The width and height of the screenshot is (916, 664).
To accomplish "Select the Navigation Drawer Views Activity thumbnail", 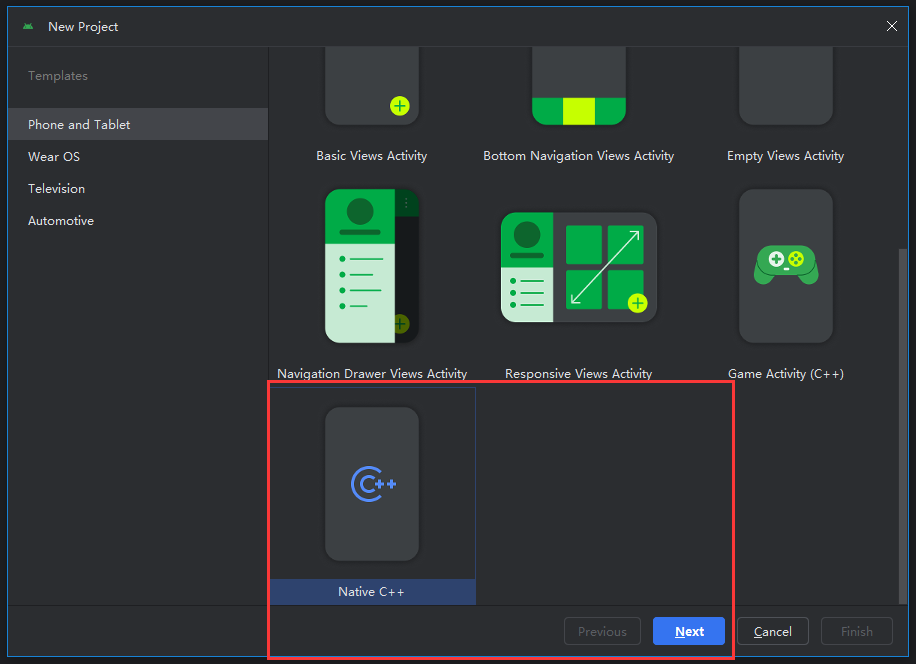I will [372, 266].
